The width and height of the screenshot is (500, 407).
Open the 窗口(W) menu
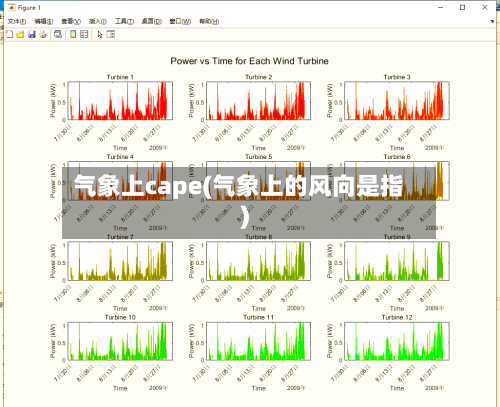[x=180, y=21]
